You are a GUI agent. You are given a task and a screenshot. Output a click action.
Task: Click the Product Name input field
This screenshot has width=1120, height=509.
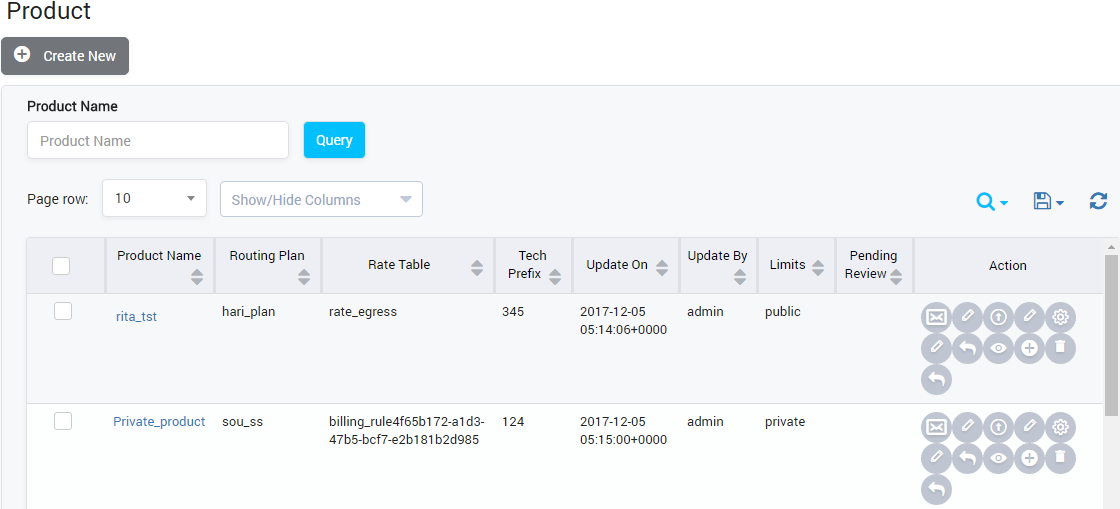(x=158, y=141)
